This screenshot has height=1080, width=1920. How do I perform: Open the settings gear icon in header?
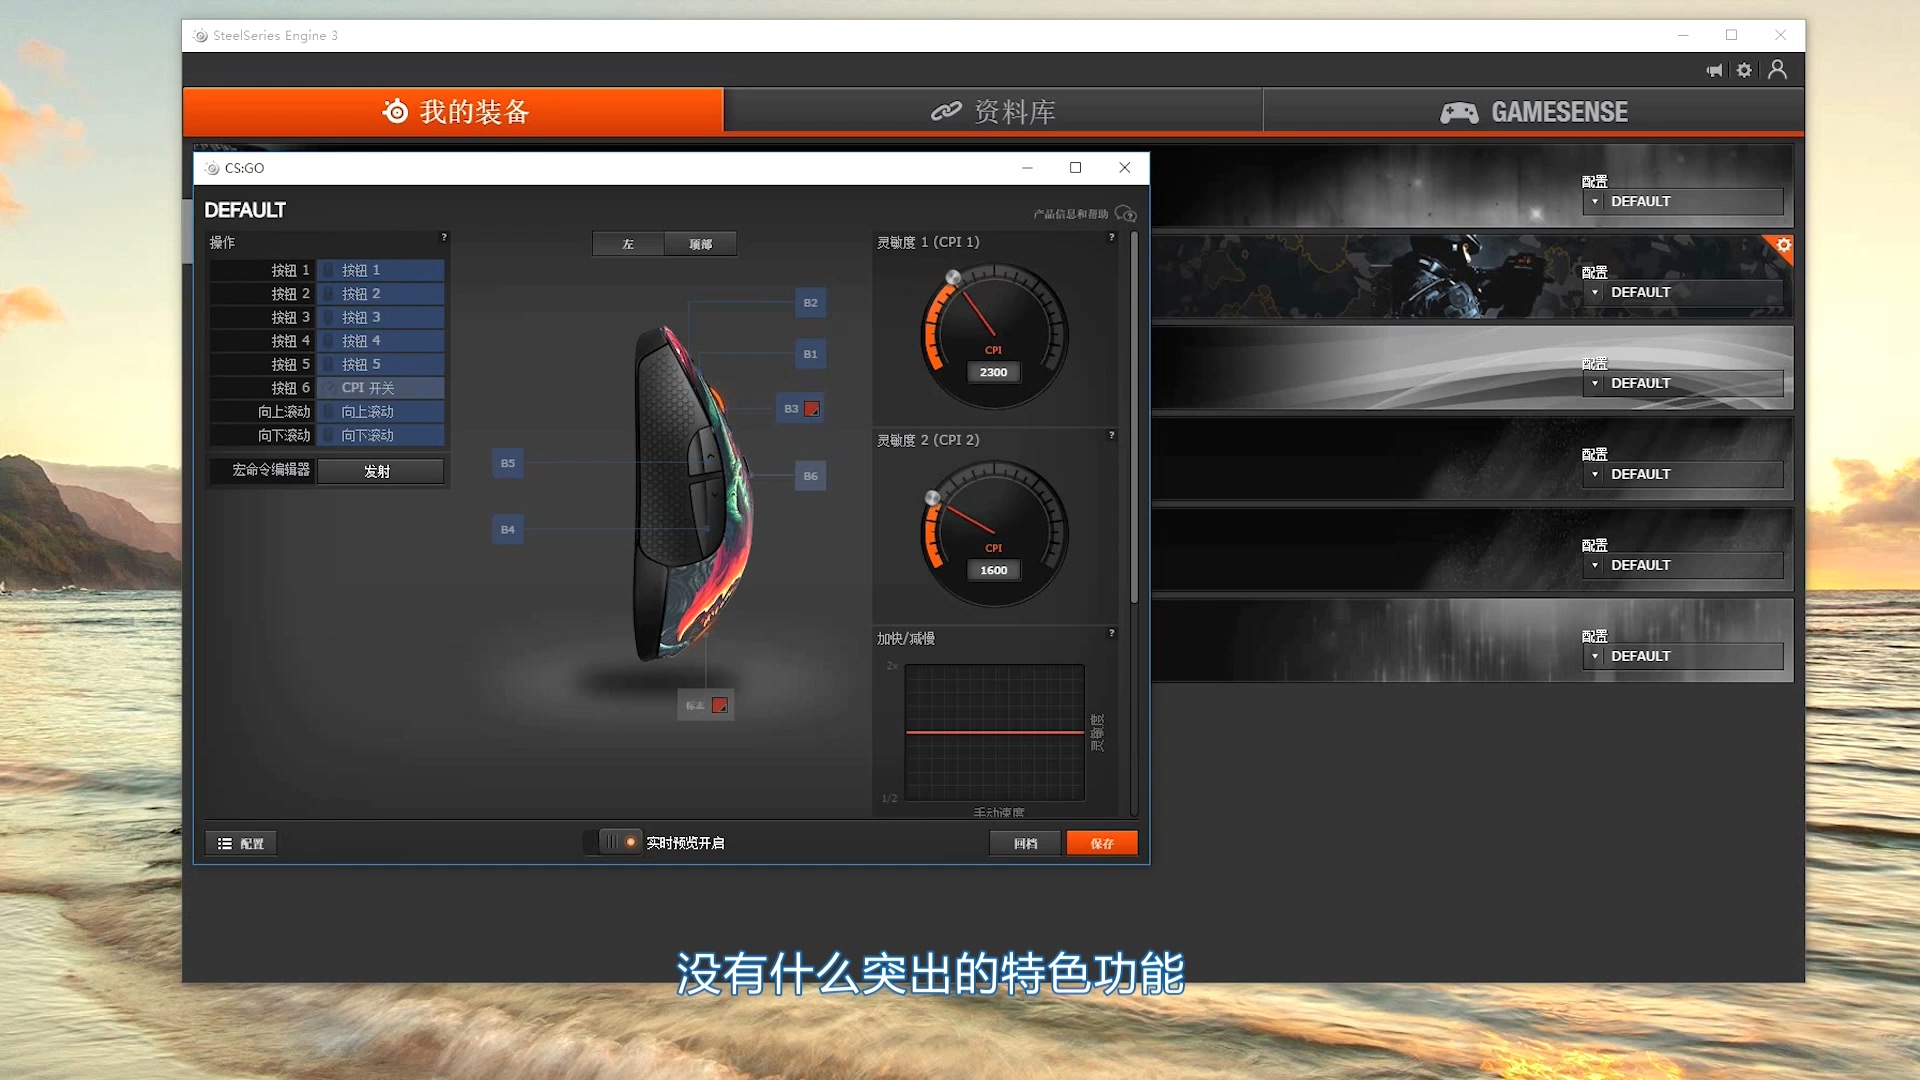(1744, 70)
